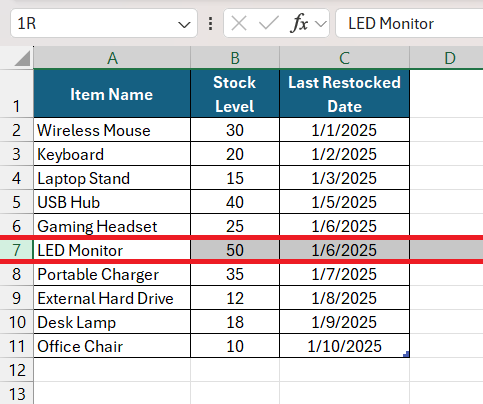Image resolution: width=483 pixels, height=404 pixels.
Task: Click stock level 20 for Keyboard
Action: click(235, 154)
